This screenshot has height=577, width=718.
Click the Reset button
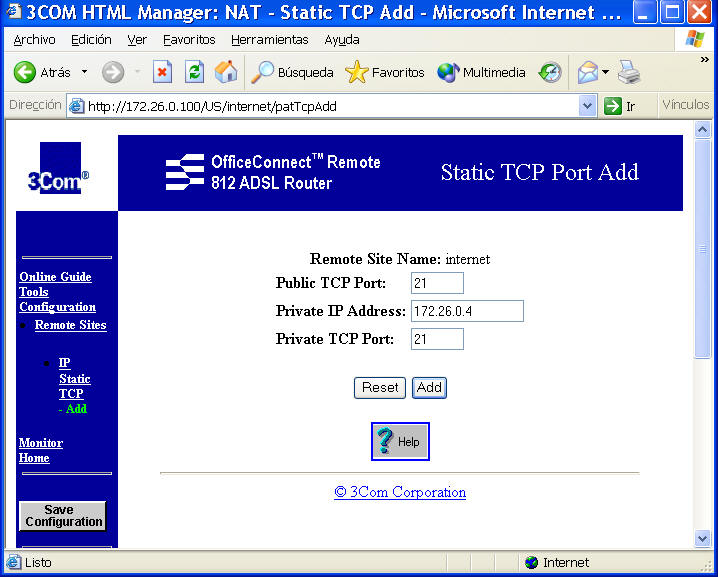pos(380,388)
